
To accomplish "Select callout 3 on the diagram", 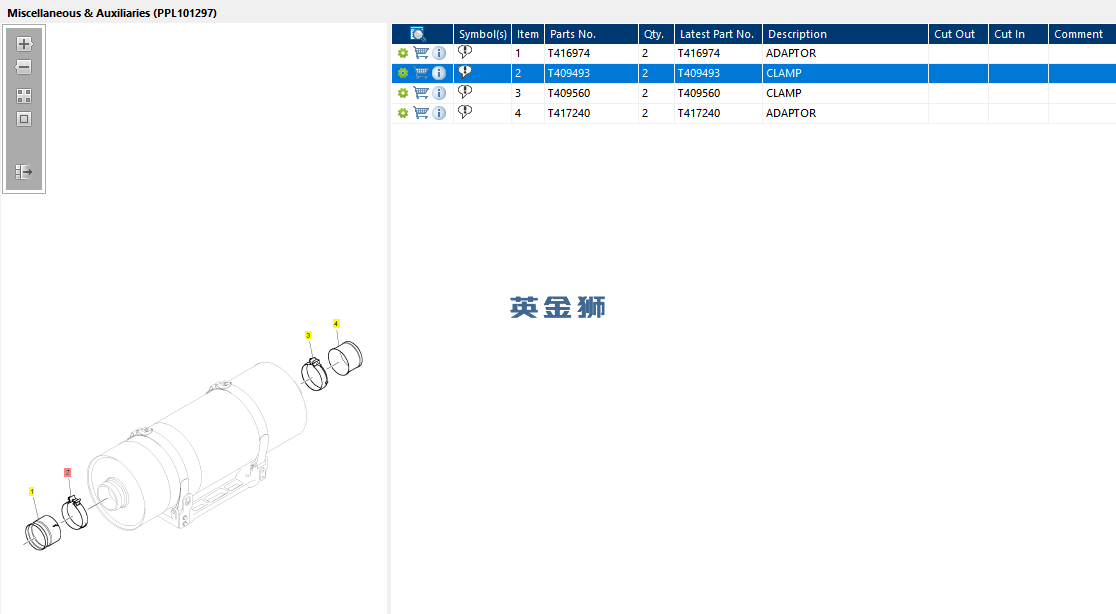I will [x=308, y=335].
